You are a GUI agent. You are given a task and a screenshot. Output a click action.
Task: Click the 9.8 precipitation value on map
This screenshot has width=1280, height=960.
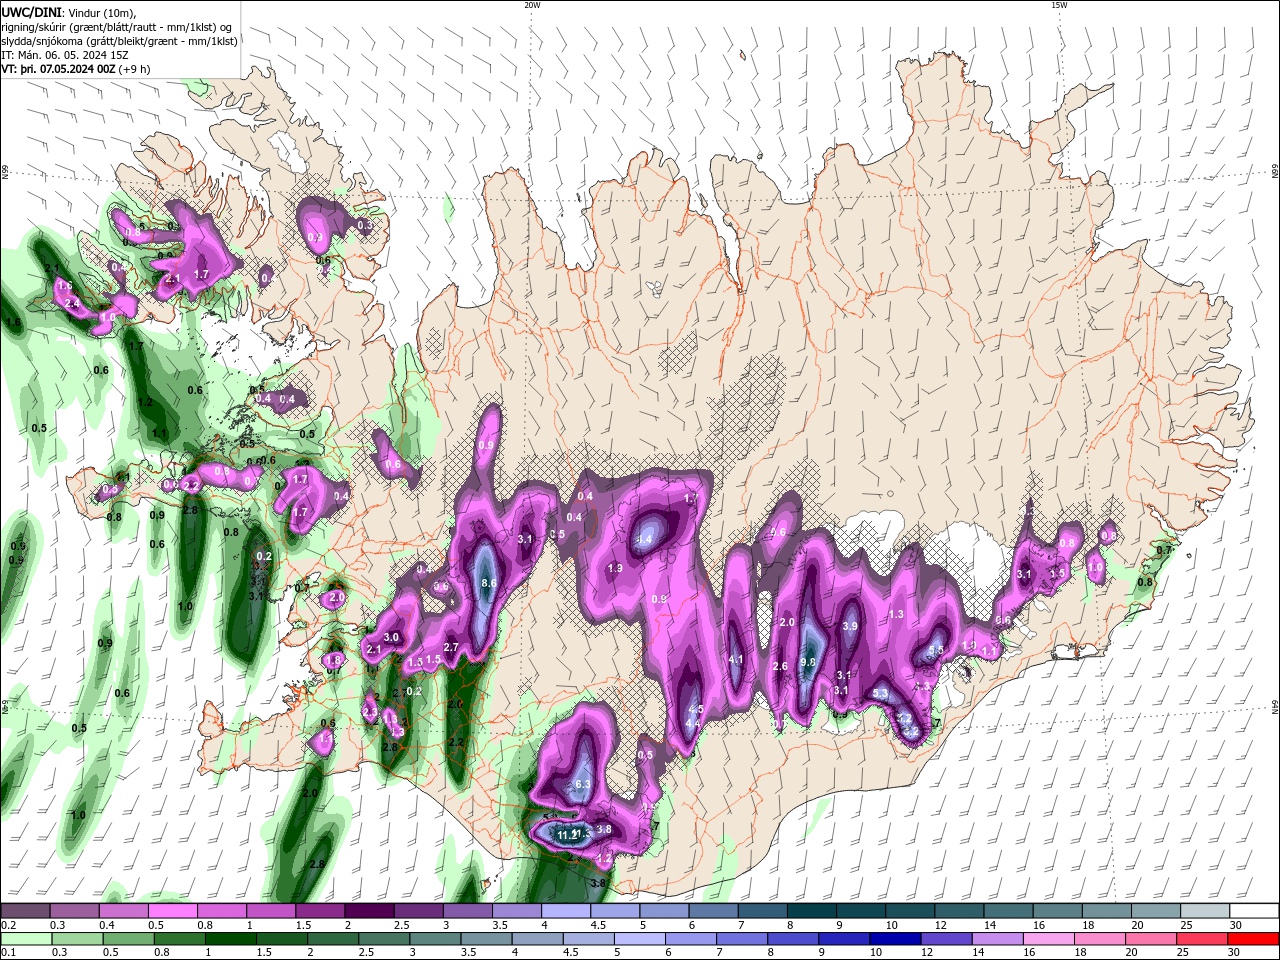809,662
